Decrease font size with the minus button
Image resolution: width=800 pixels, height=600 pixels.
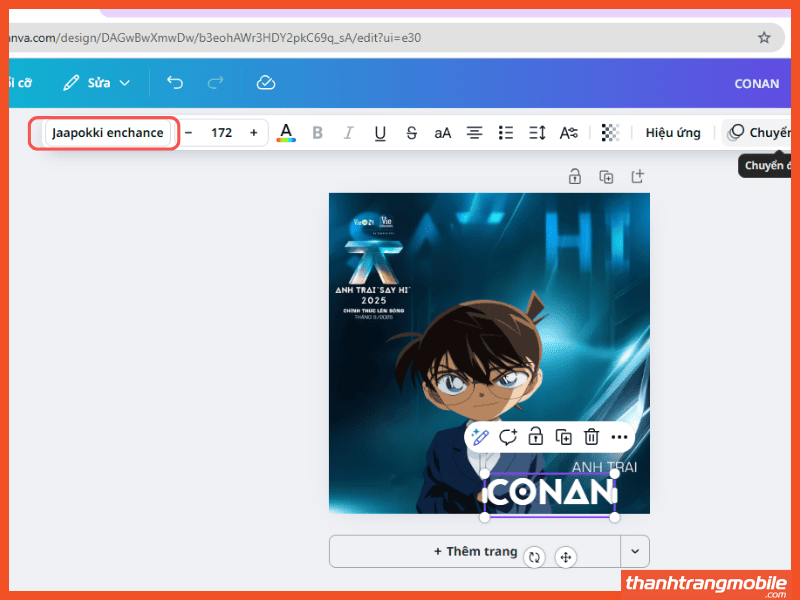pos(188,133)
